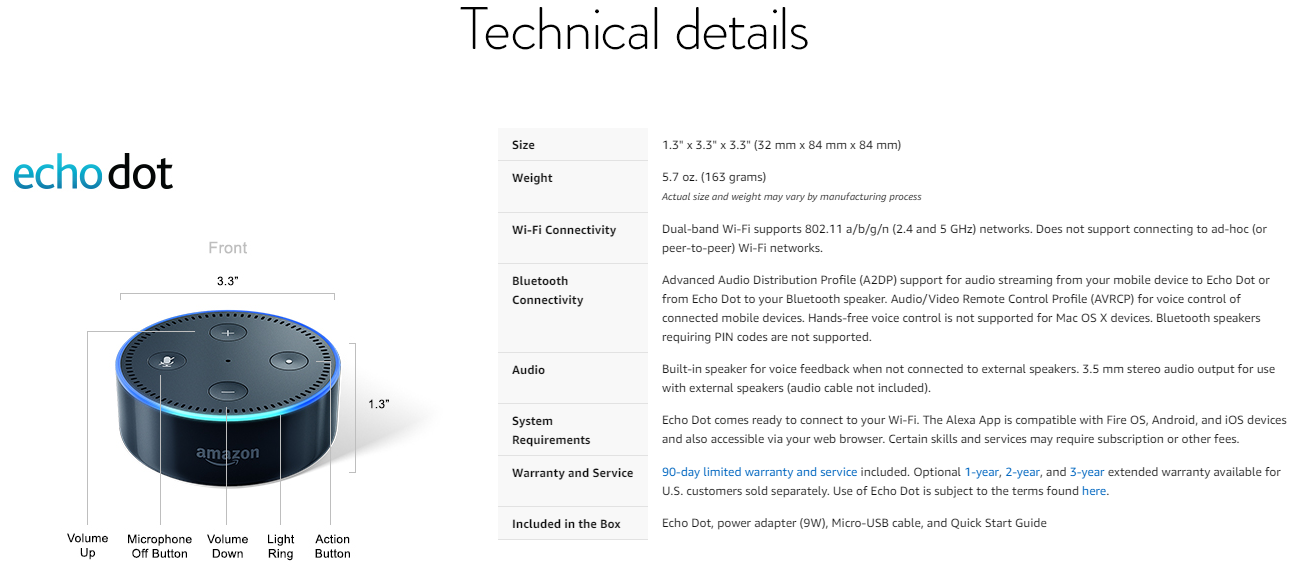Viewport: 1306px width, 575px height.
Task: Click the "Volume Up" caption
Action: pos(87,546)
